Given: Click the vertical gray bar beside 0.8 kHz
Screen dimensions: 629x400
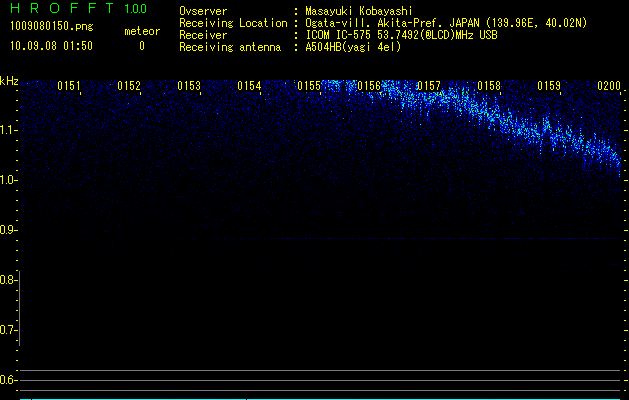Looking at the screenshot, I should (x=19, y=308).
